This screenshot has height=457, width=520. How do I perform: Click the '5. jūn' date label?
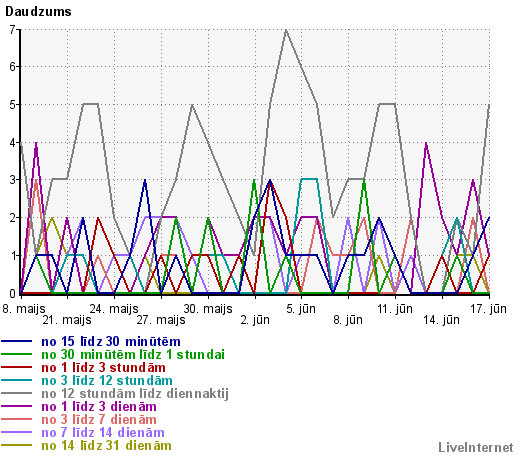(x=301, y=309)
